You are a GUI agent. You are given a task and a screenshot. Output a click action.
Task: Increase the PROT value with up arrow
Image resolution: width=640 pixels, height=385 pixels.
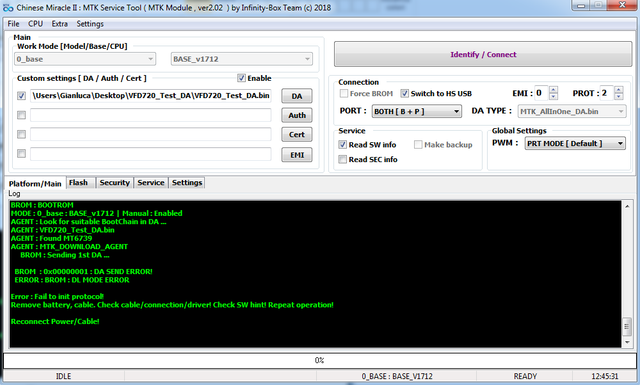[618, 90]
